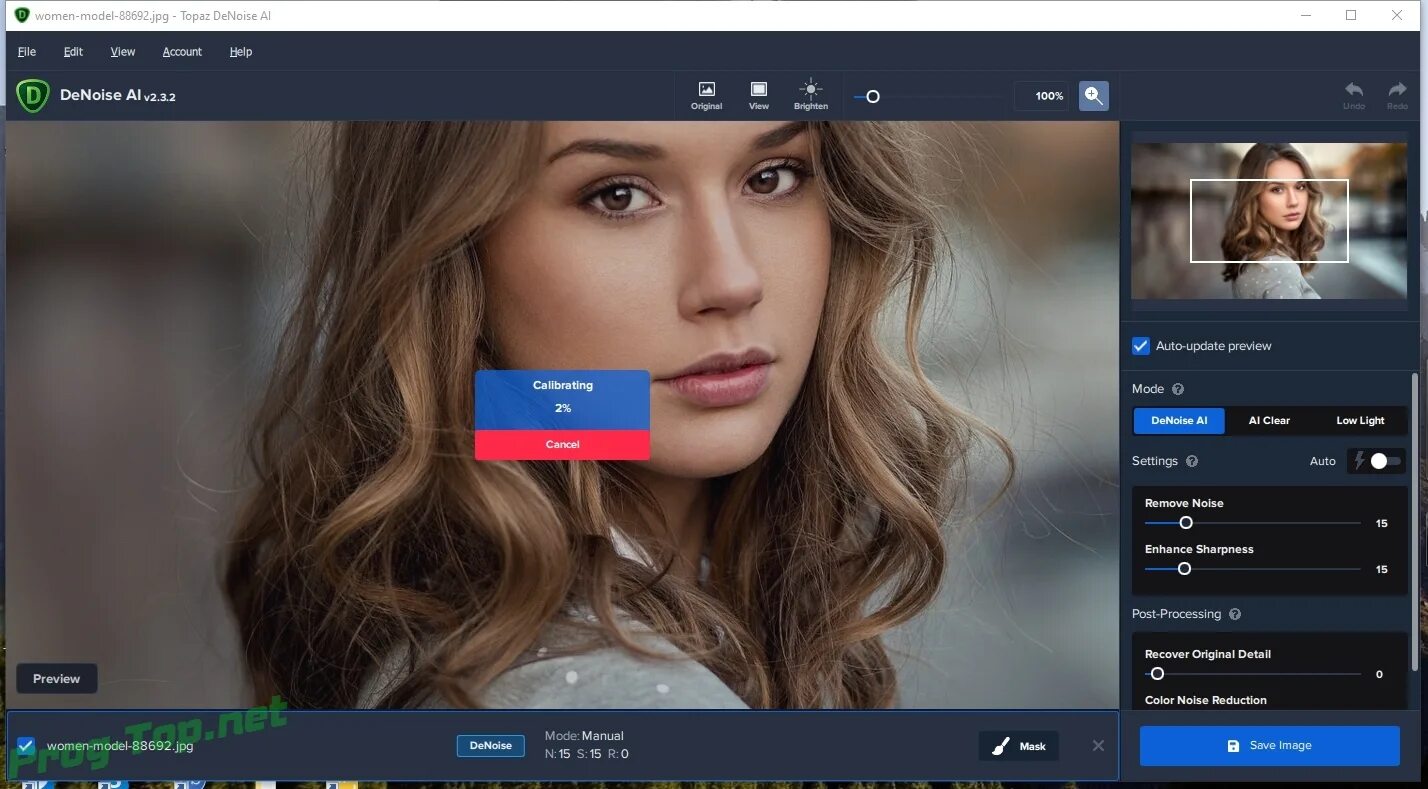Open the File menu
This screenshot has width=1428, height=789.
(27, 52)
